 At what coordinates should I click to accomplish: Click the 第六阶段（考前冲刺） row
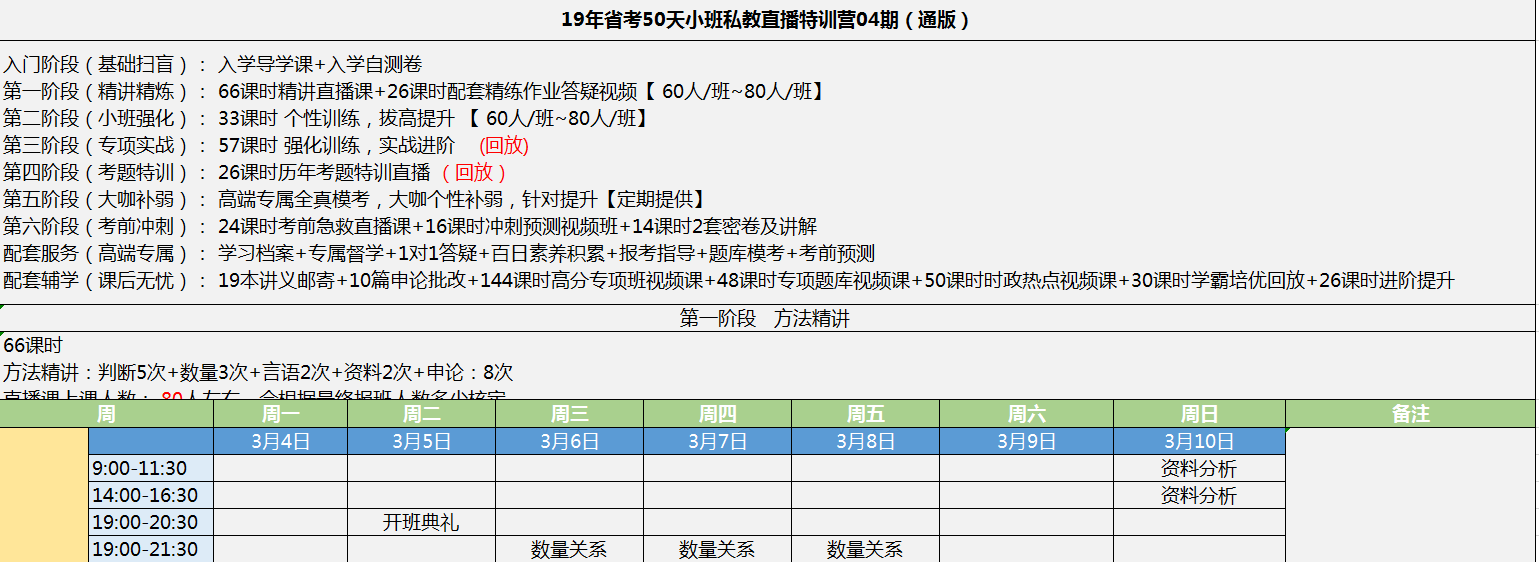[410, 227]
